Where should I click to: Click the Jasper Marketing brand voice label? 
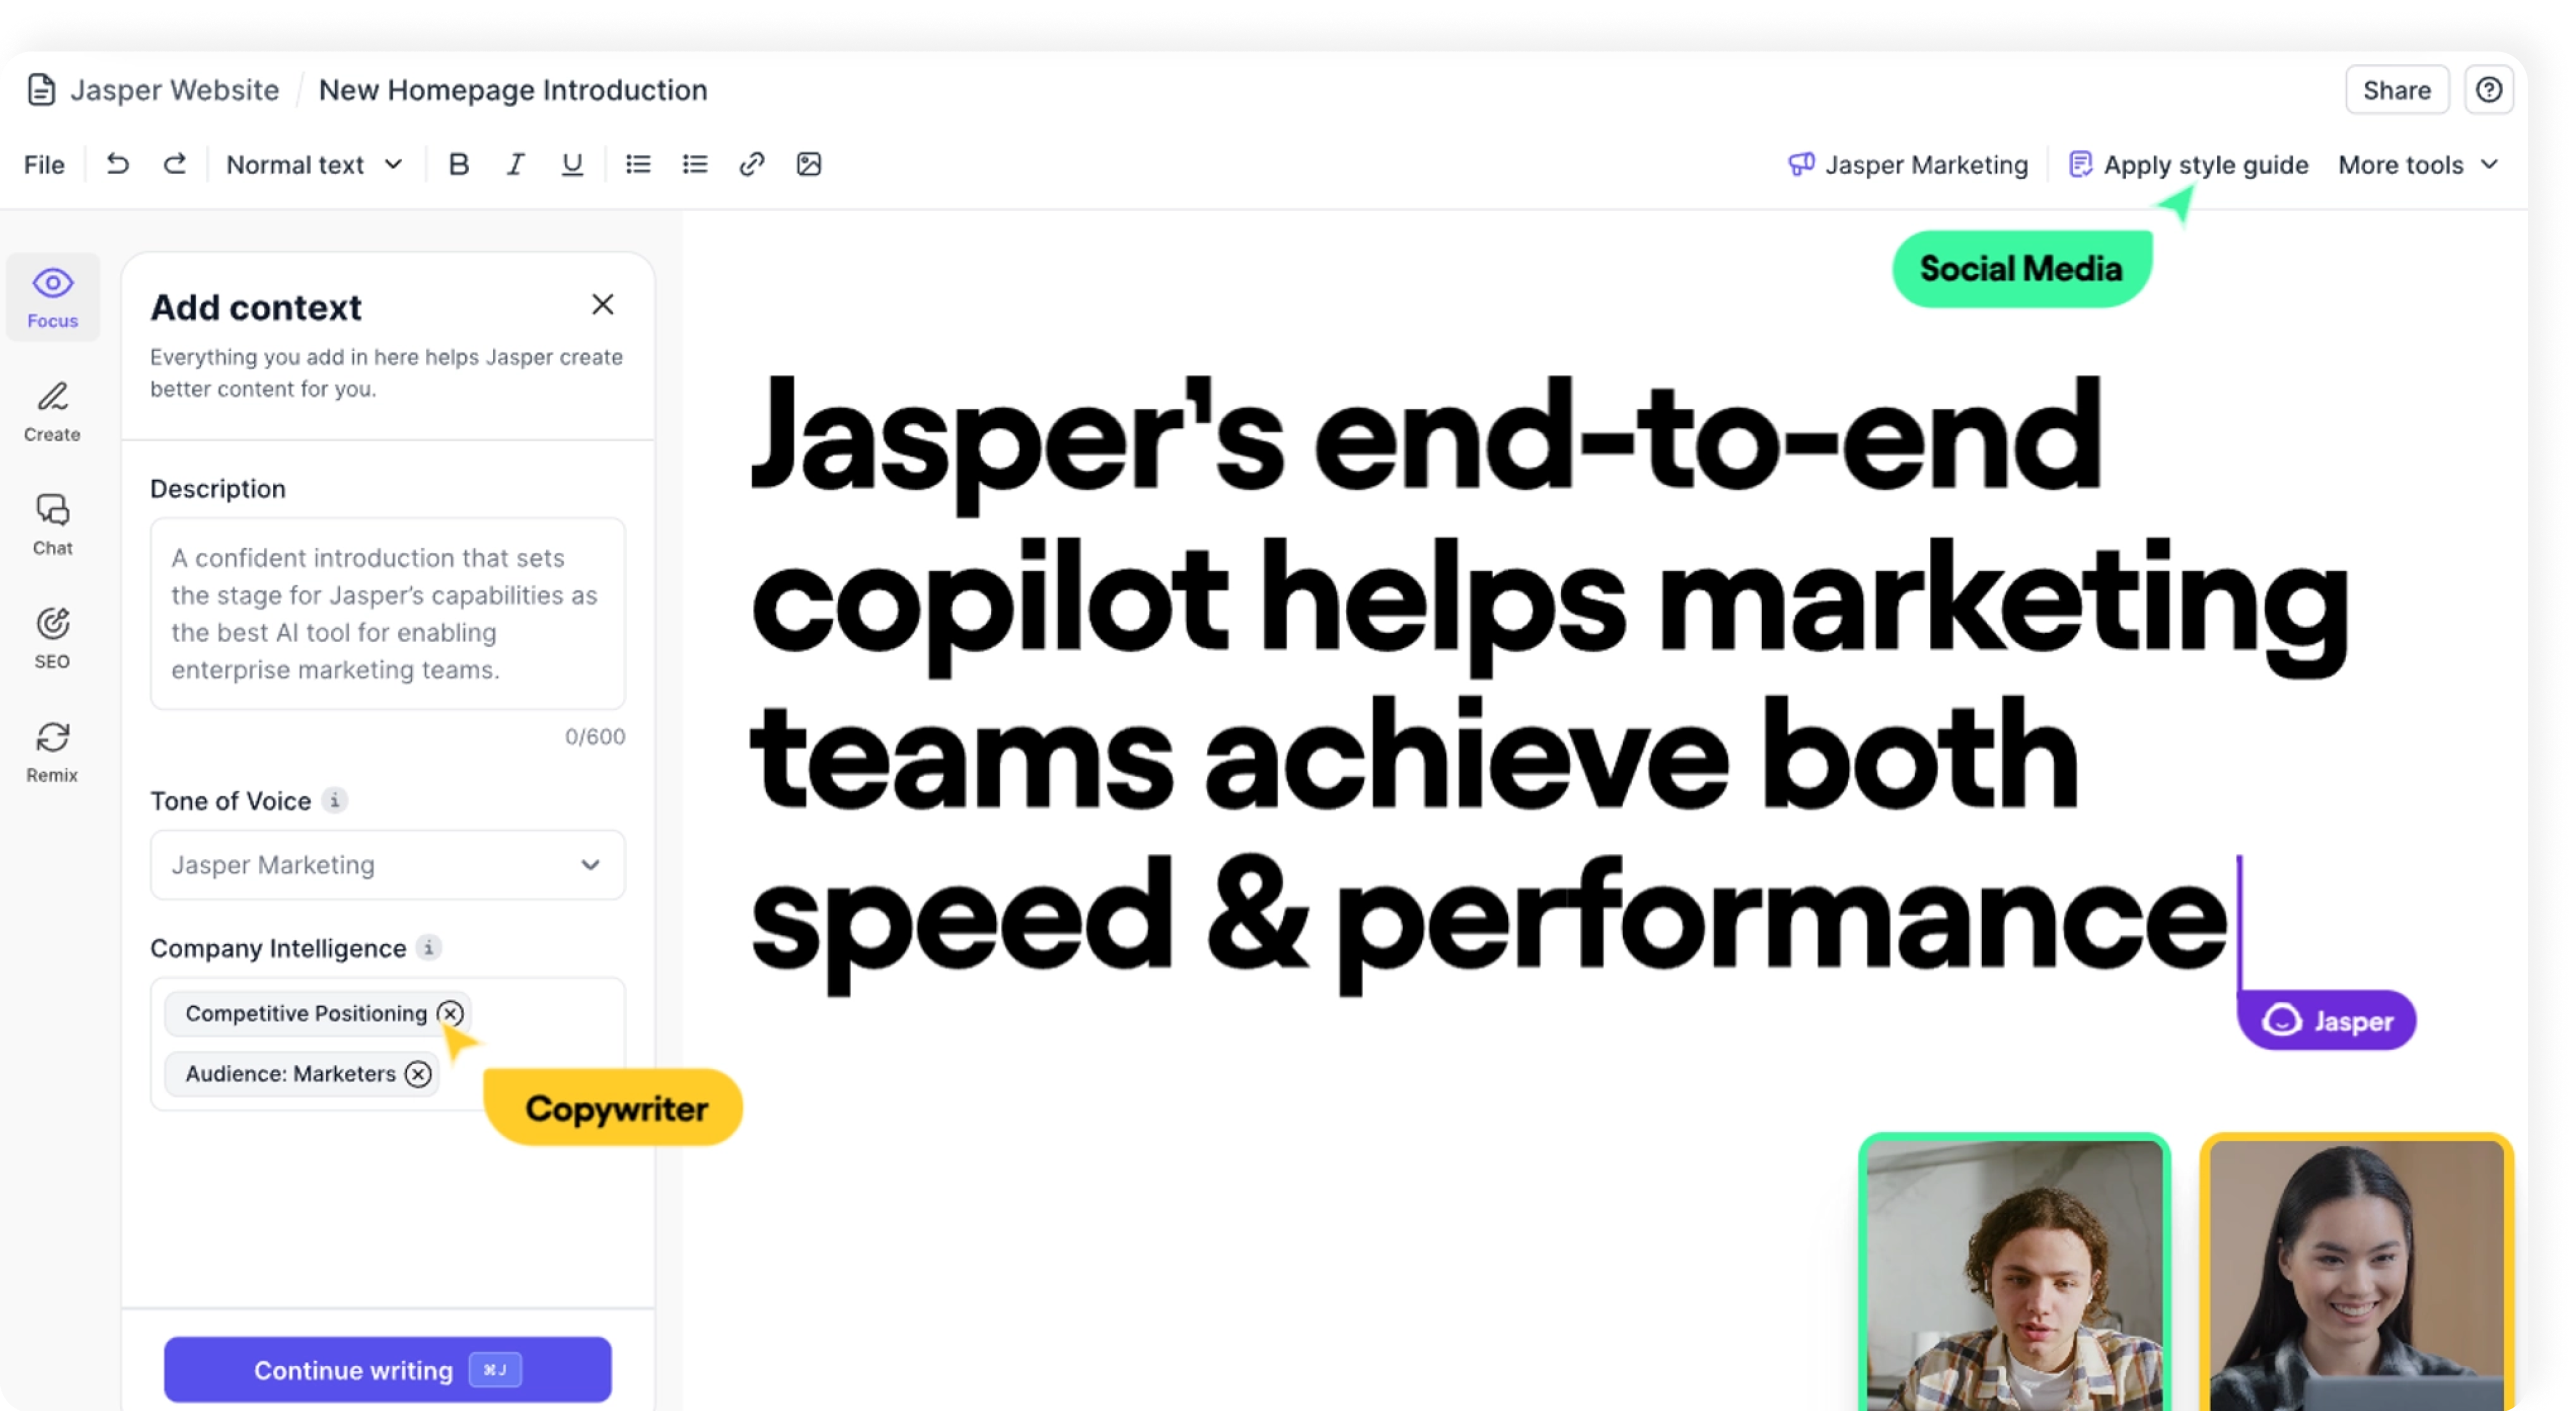point(1906,165)
